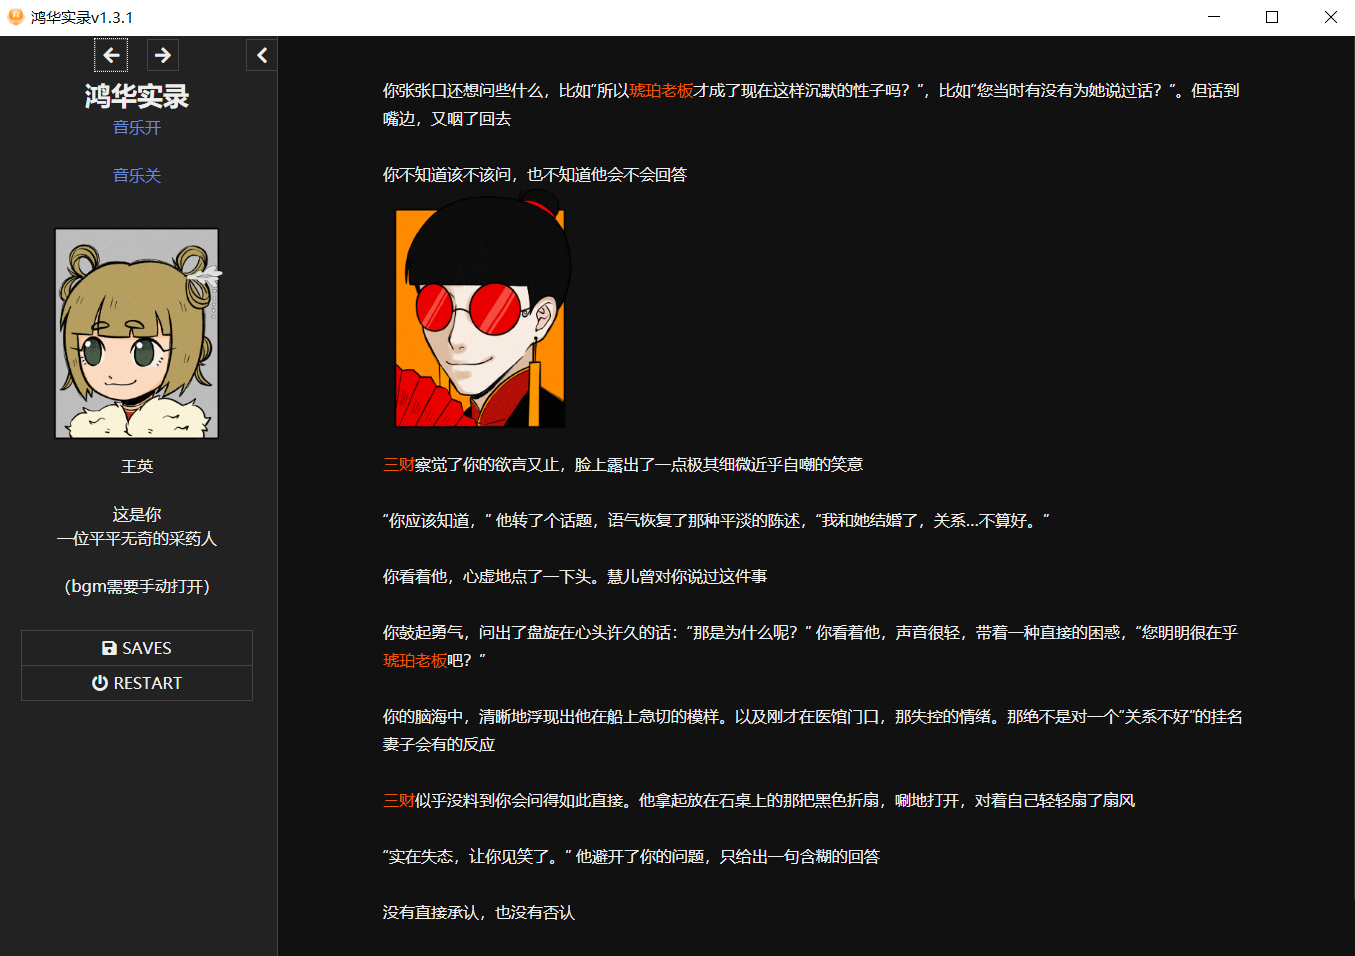Image resolution: width=1355 pixels, height=956 pixels.
Task: Go back using the left arrow button
Action: [111, 56]
